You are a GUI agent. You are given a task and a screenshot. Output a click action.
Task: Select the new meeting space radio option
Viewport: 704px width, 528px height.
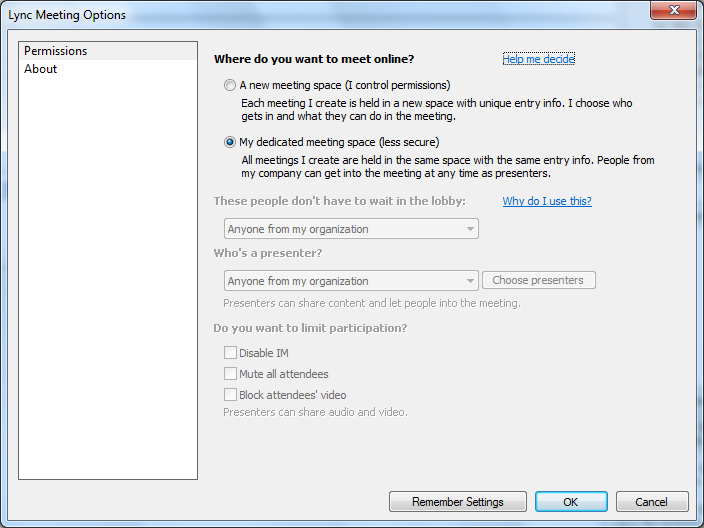pyautogui.click(x=231, y=86)
